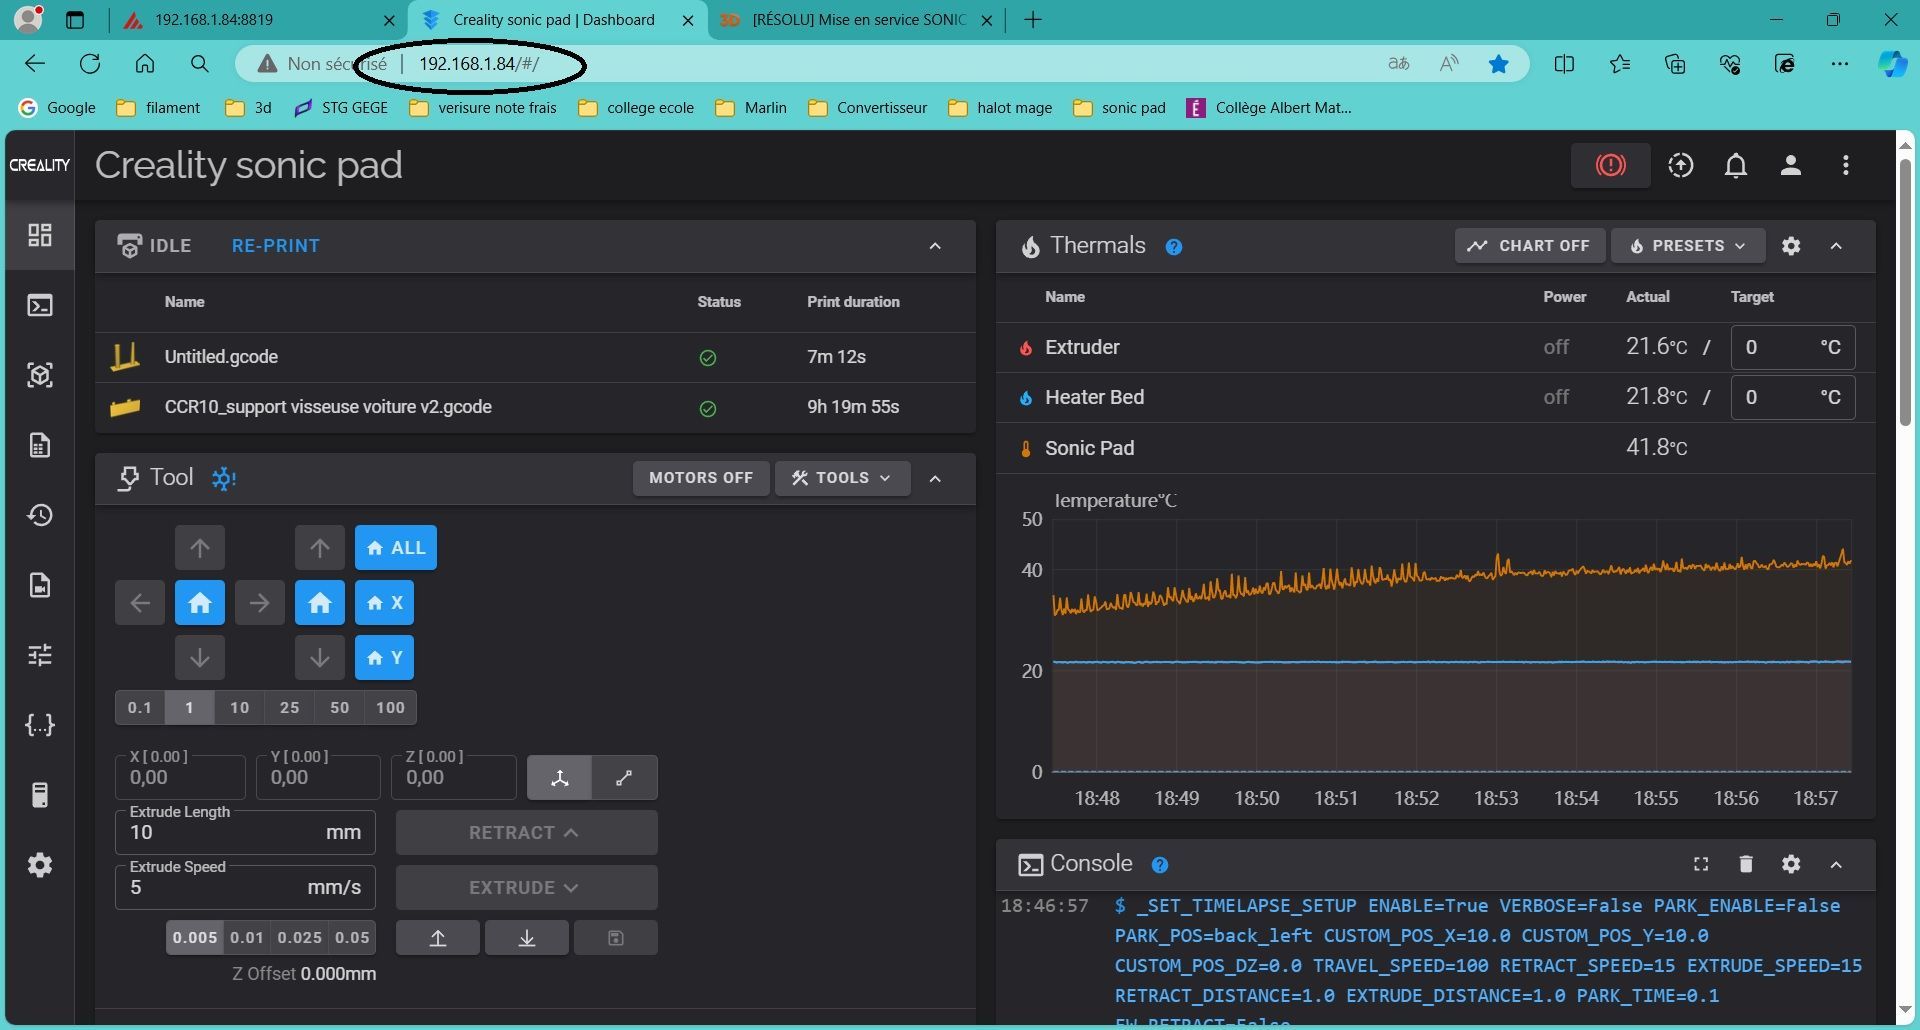
Task: Open the Tools dropdown menu
Action: (842, 478)
